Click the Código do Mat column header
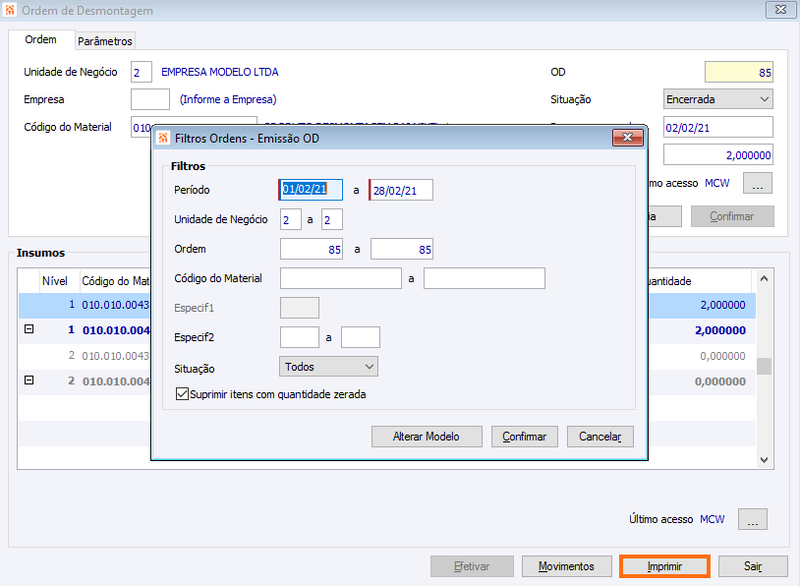The height and width of the screenshot is (586, 800). point(115,281)
